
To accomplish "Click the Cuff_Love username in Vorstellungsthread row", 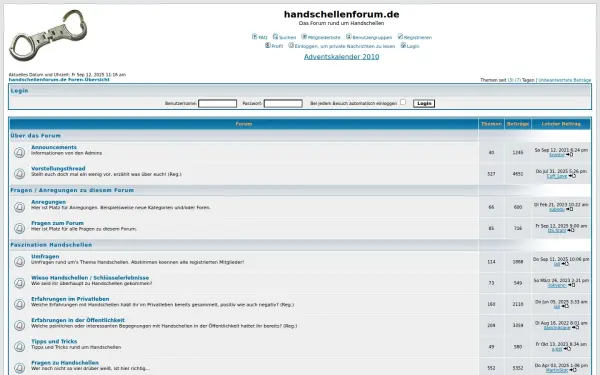I will 557,176.
